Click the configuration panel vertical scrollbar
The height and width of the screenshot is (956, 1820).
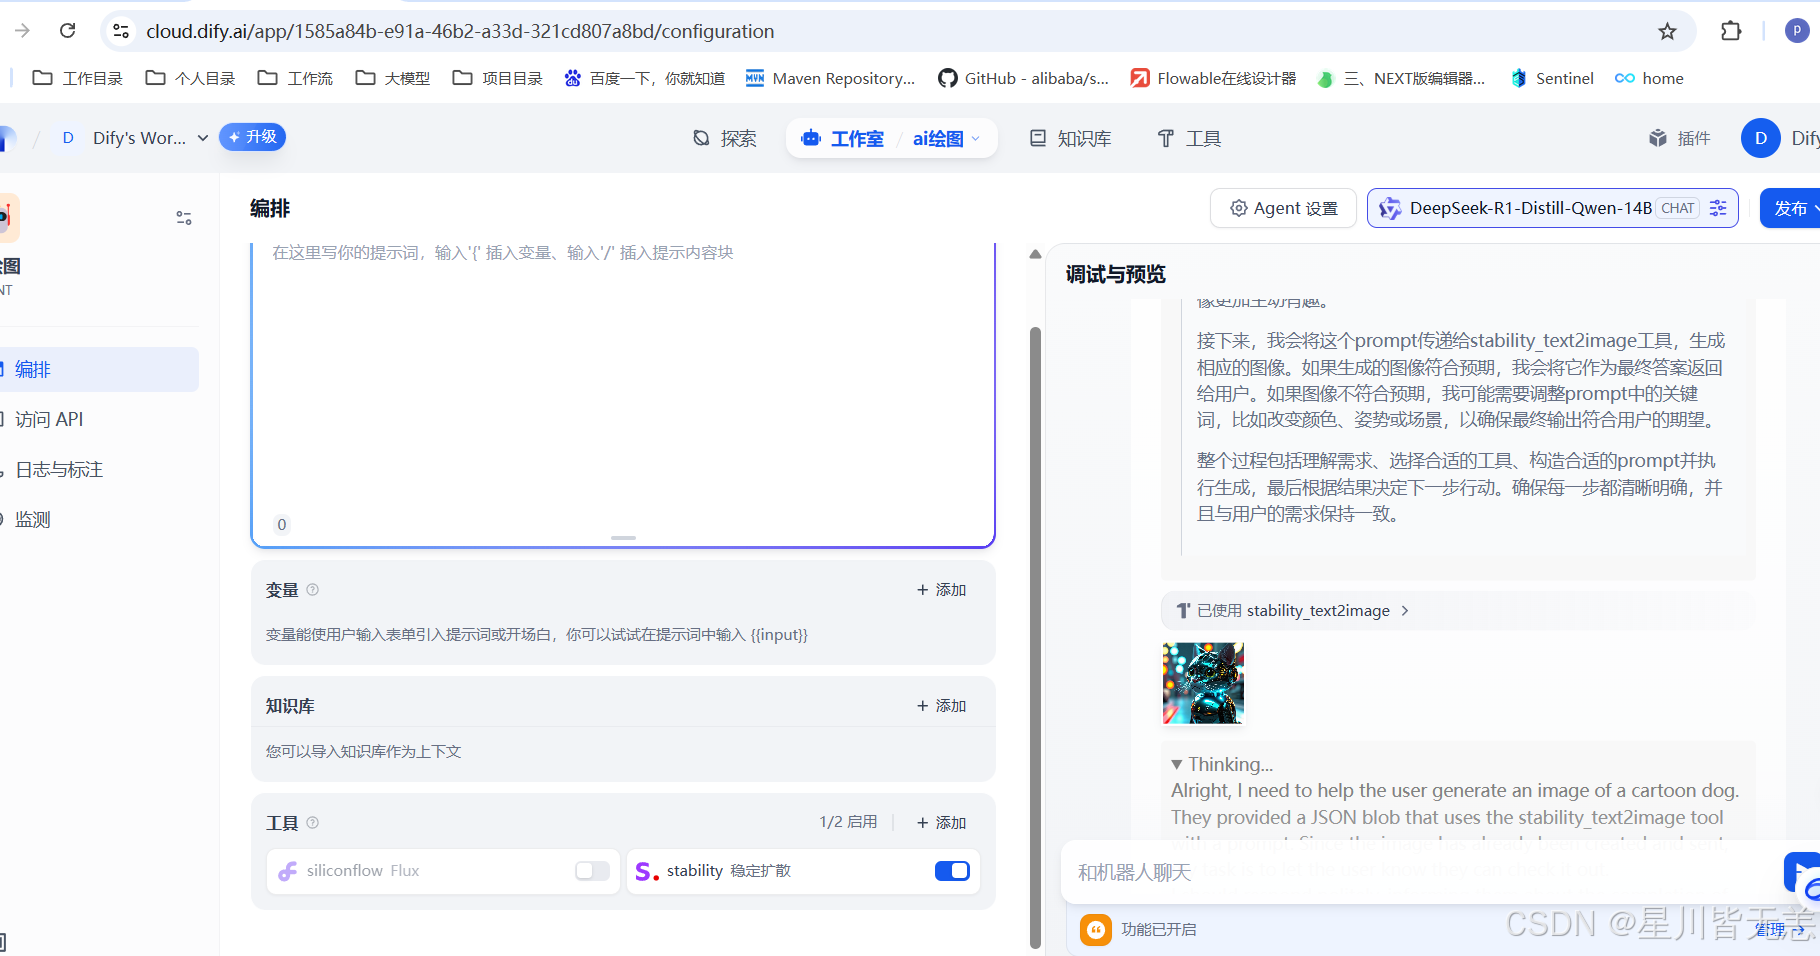tap(1036, 636)
